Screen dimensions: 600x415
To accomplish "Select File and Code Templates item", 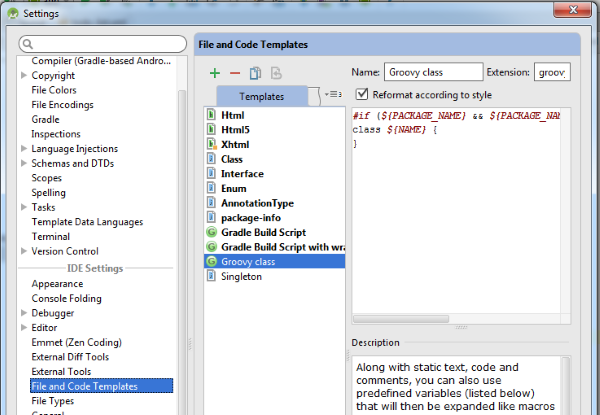I will (x=101, y=386).
